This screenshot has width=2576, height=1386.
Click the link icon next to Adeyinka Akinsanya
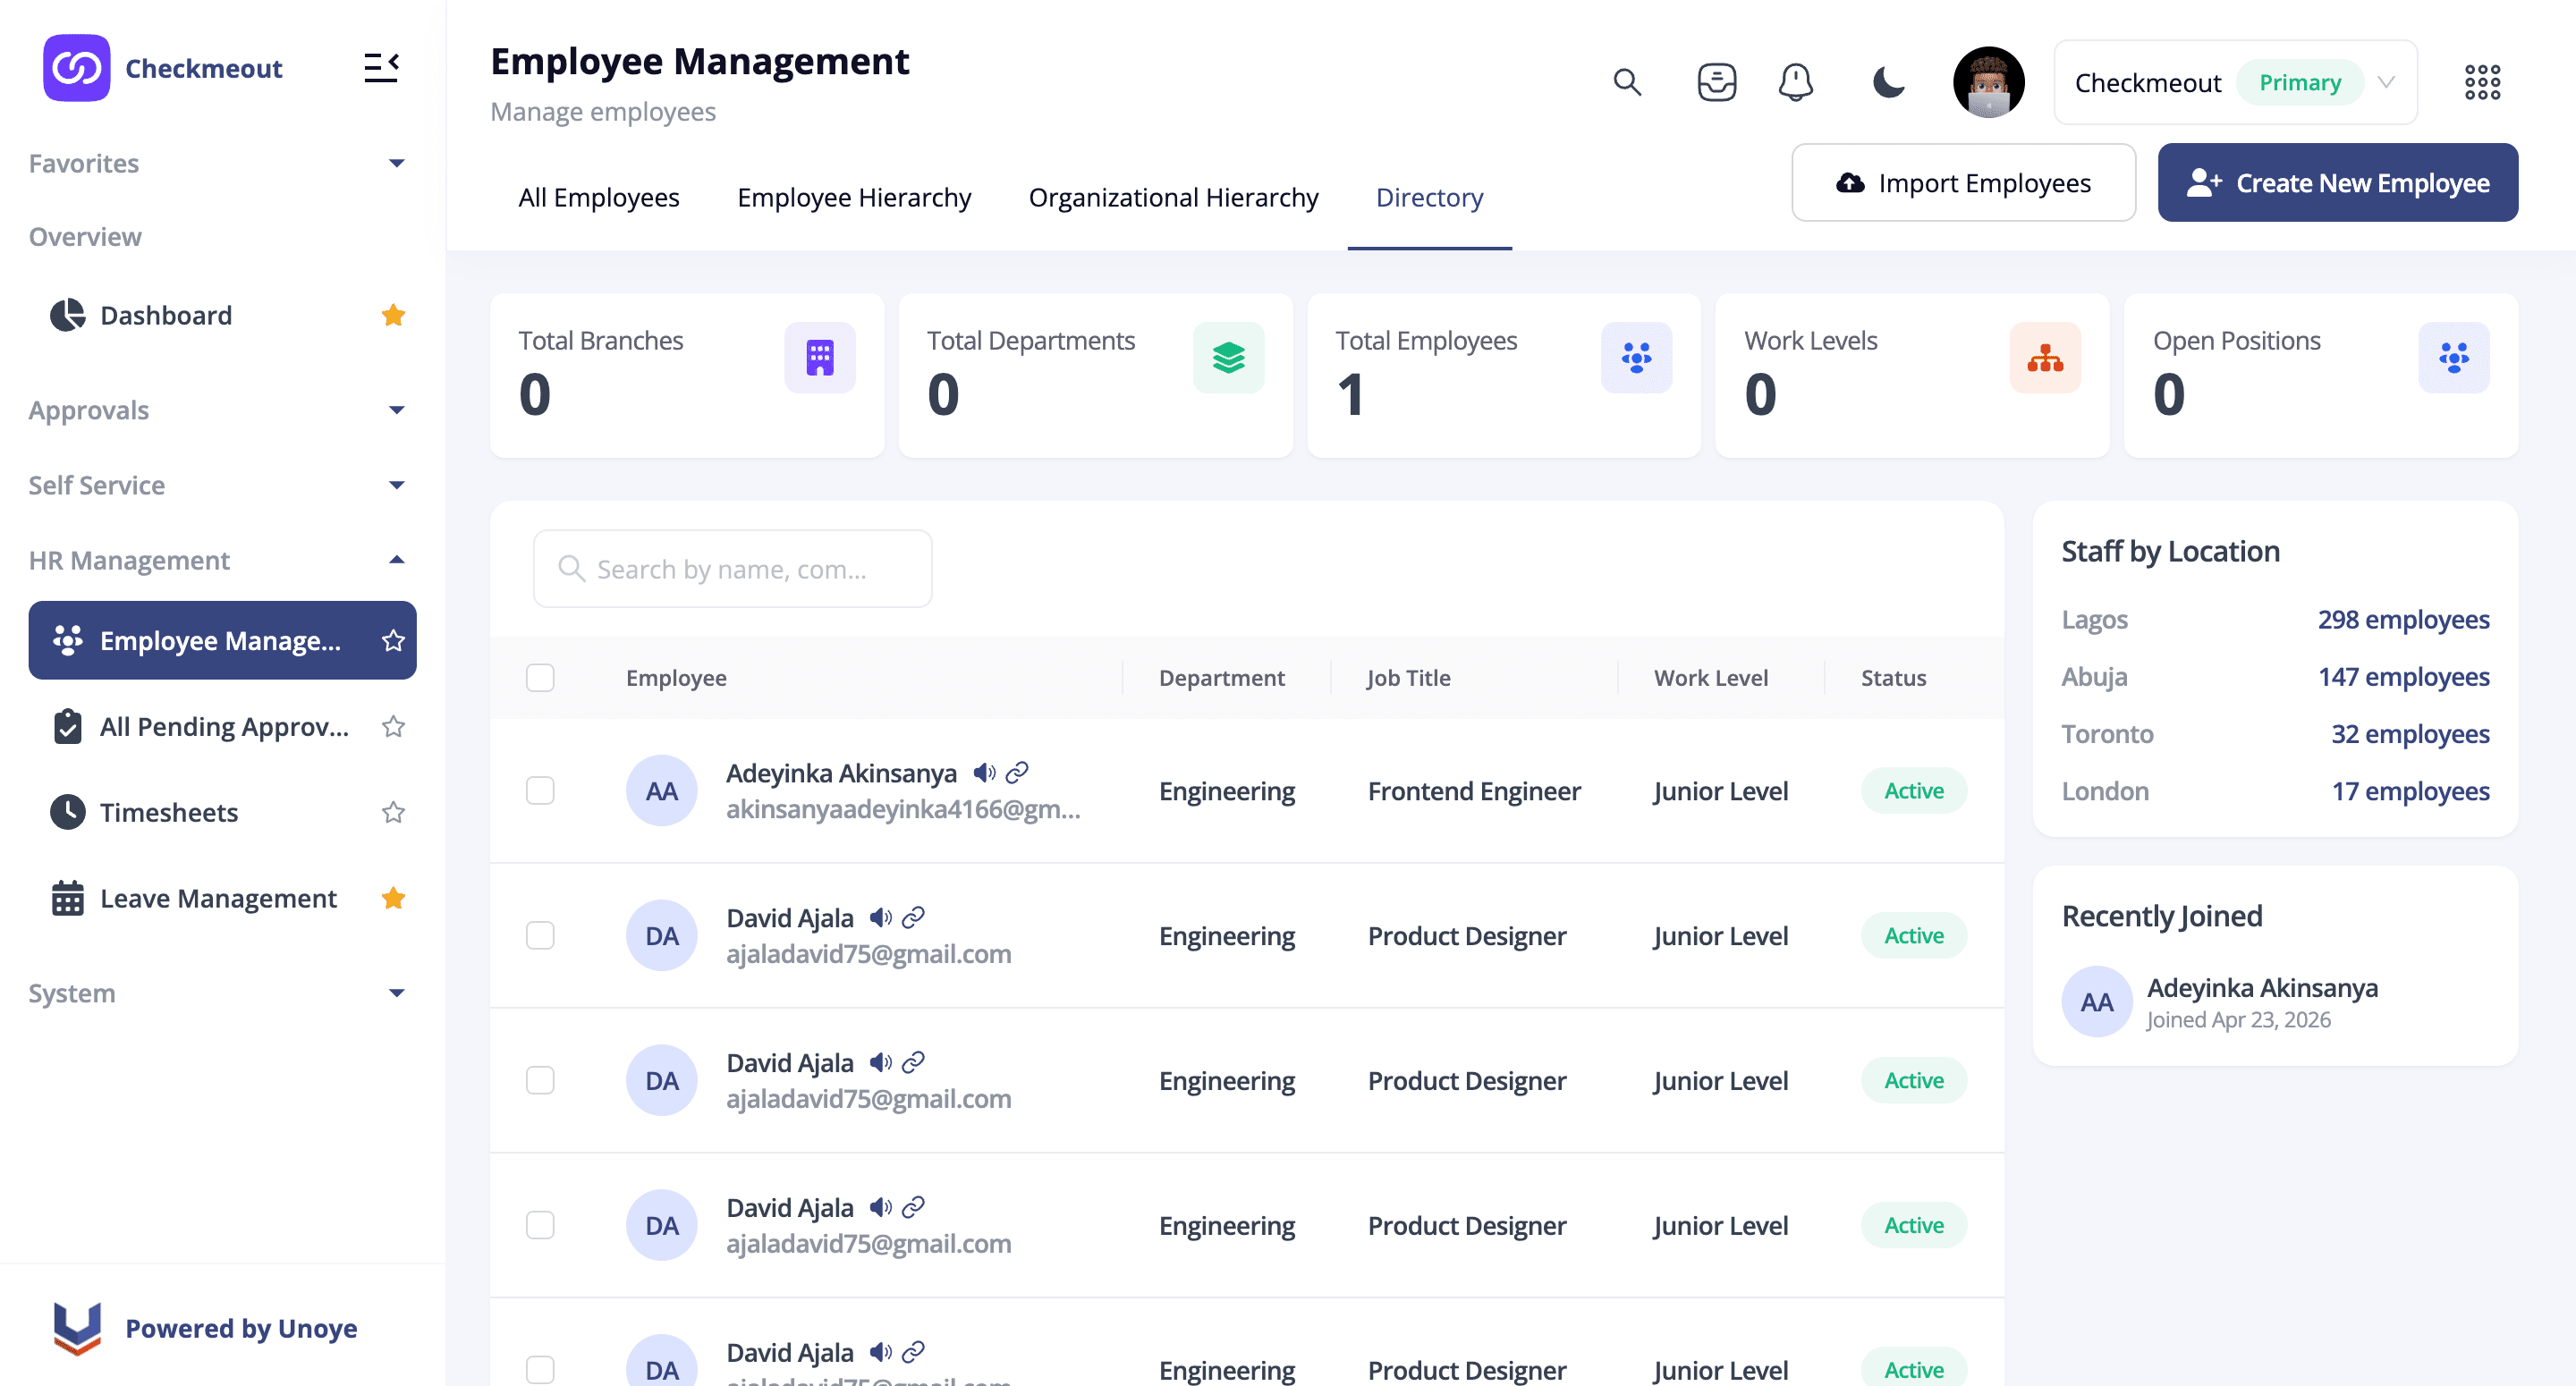(x=1017, y=772)
